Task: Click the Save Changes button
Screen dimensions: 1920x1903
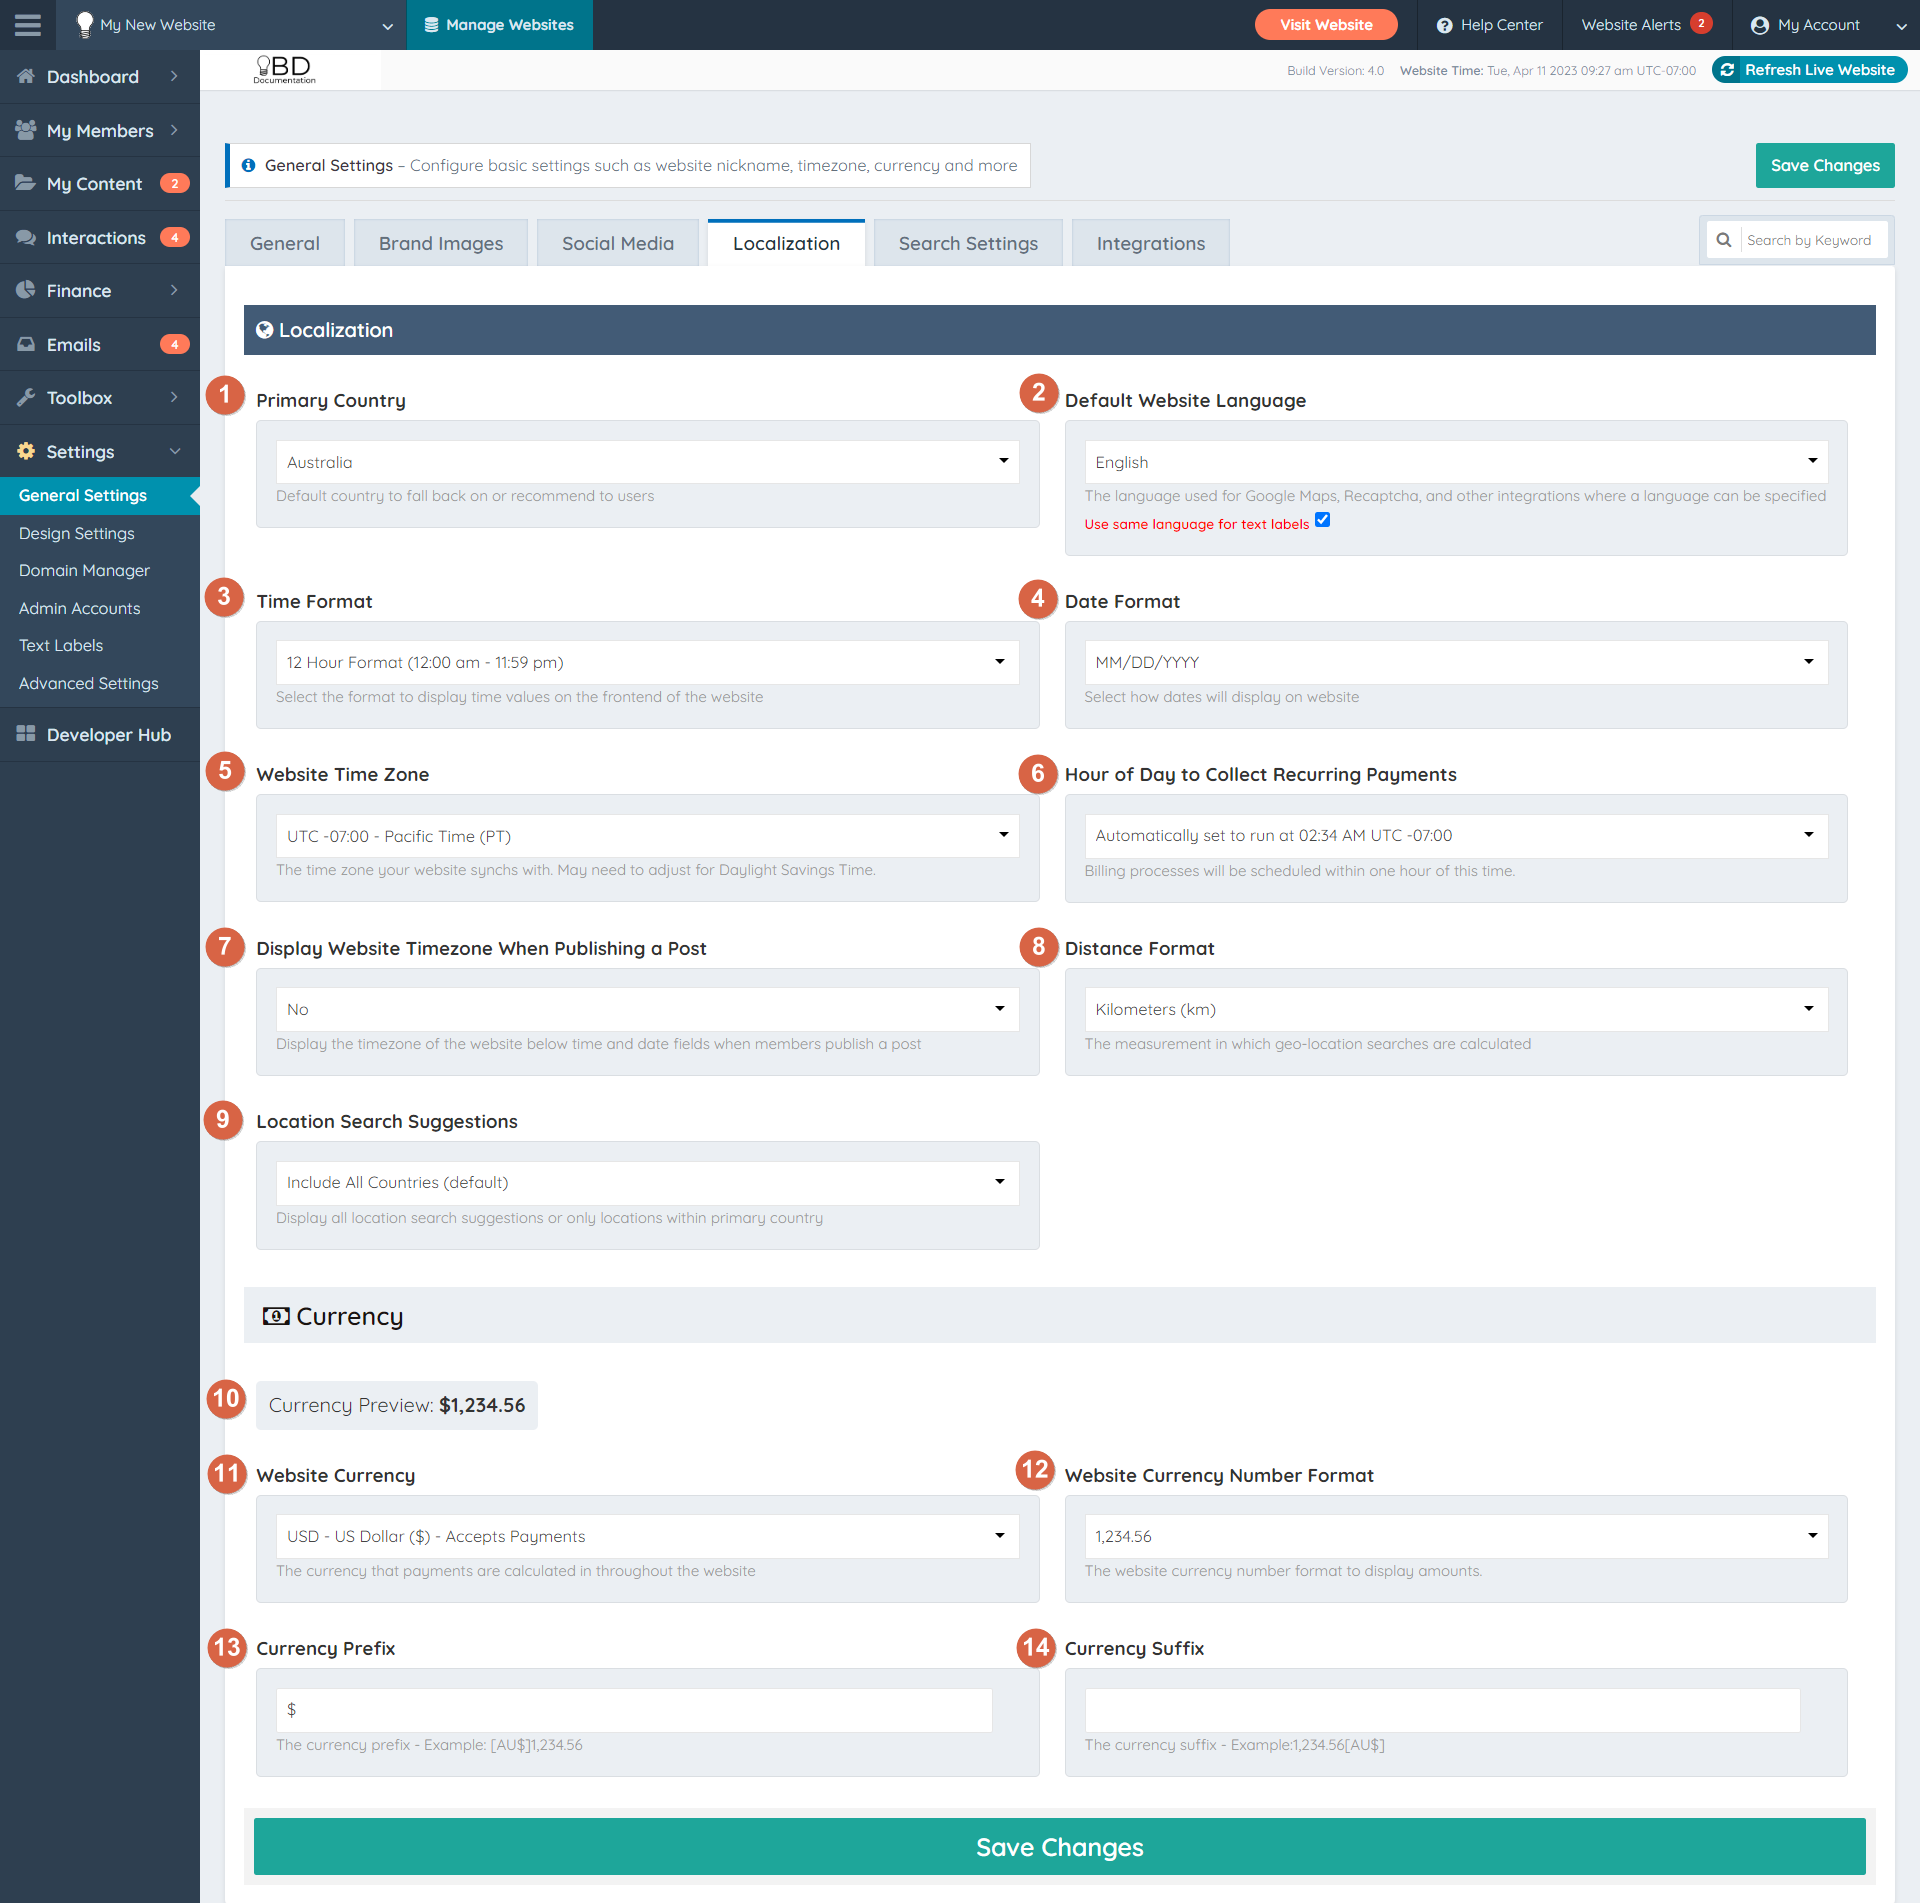Action: (1824, 165)
